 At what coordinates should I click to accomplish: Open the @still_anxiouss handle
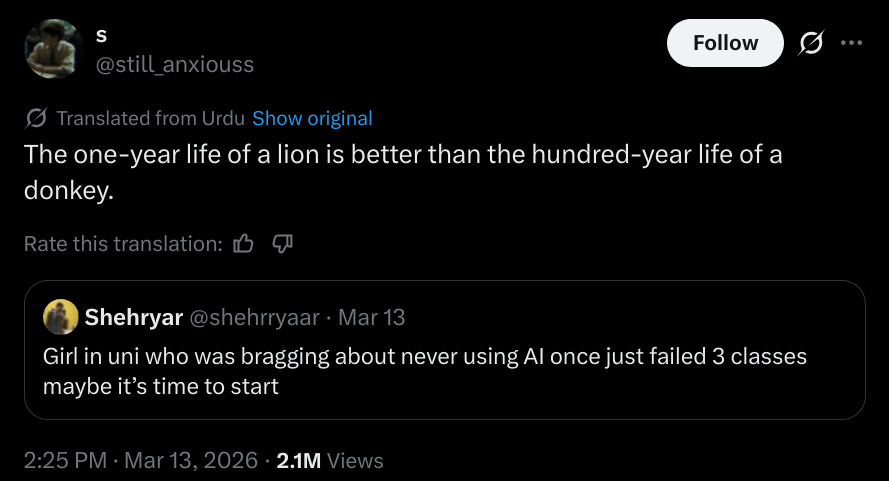[174, 64]
